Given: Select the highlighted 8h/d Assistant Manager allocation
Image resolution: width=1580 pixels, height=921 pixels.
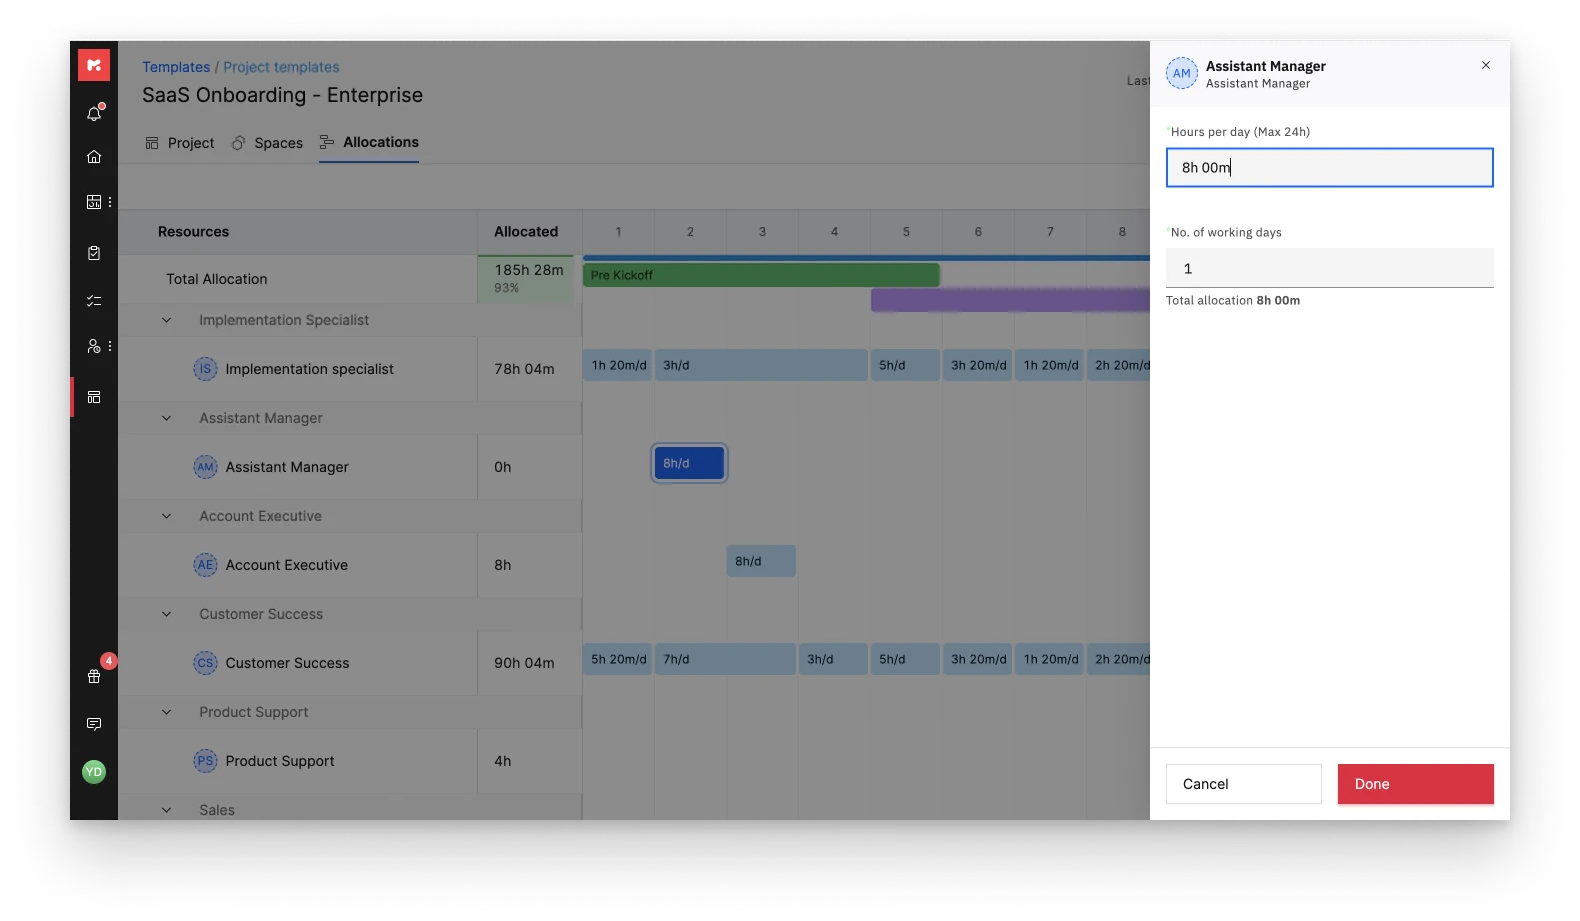Looking at the screenshot, I should coord(689,463).
